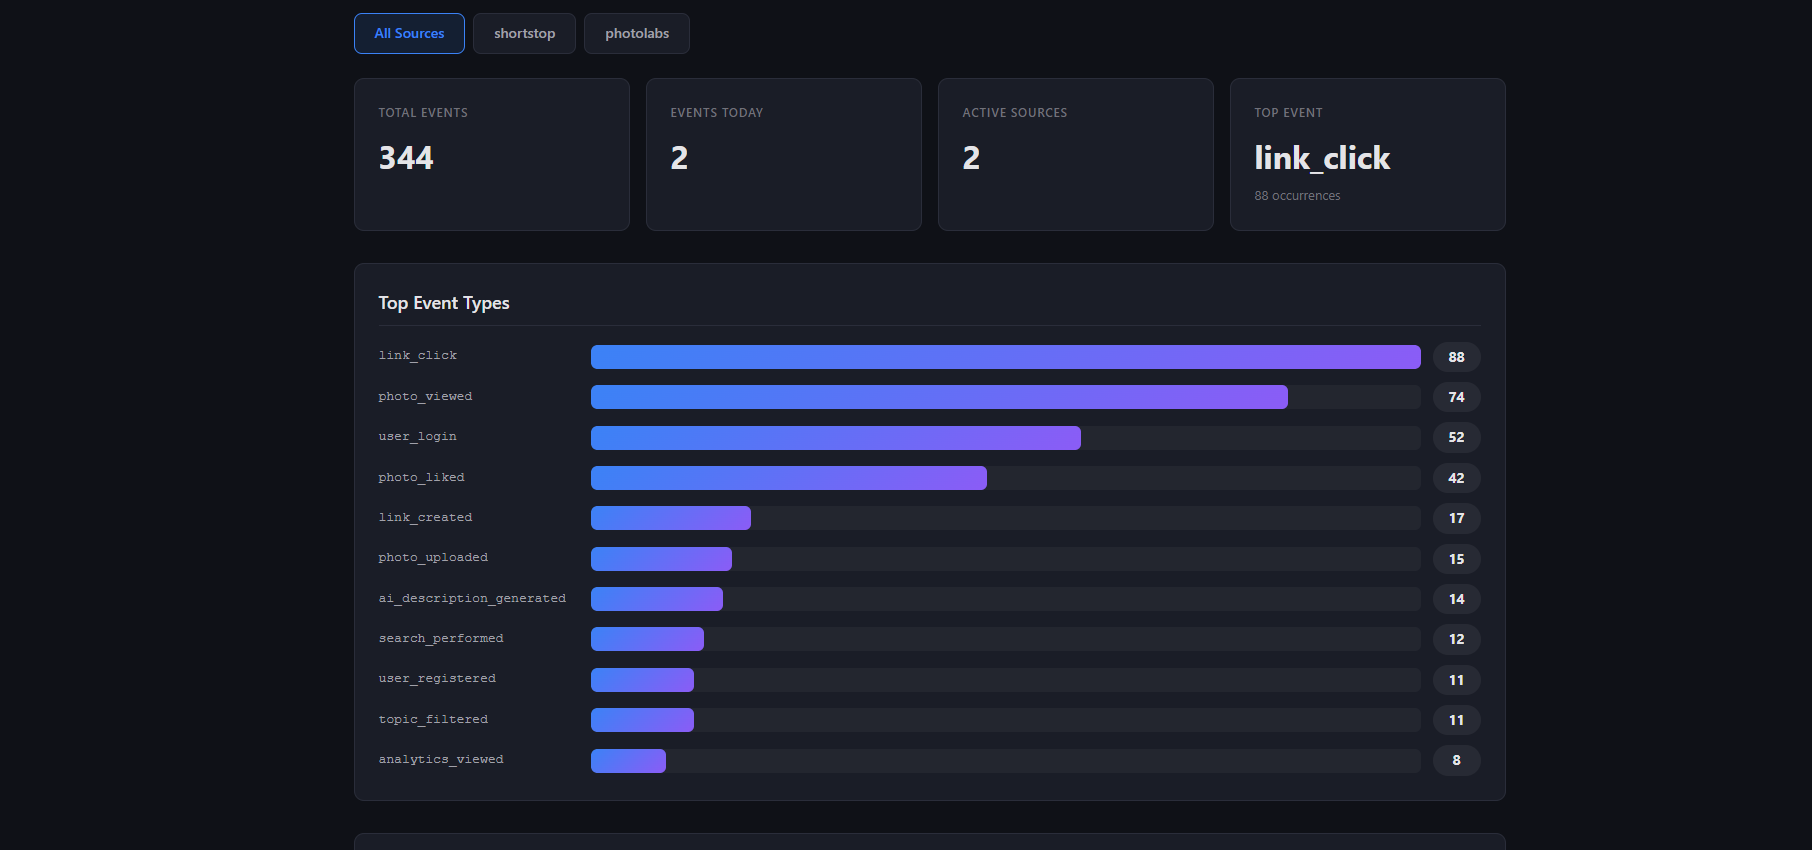1812x850 pixels.
Task: Click the link_click progress bar
Action: point(1006,357)
